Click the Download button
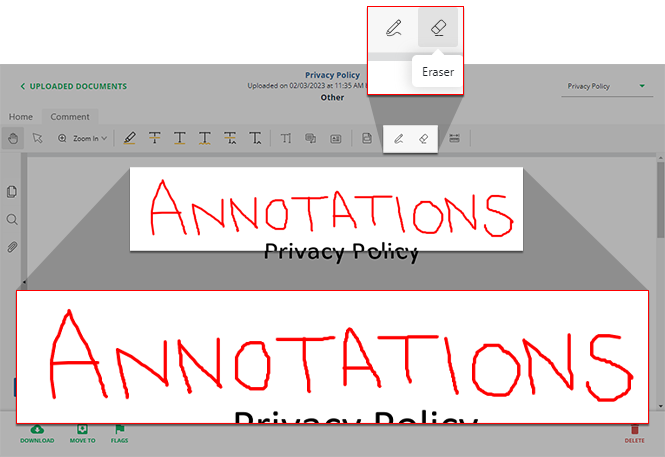This screenshot has width=665, height=457. (37, 434)
